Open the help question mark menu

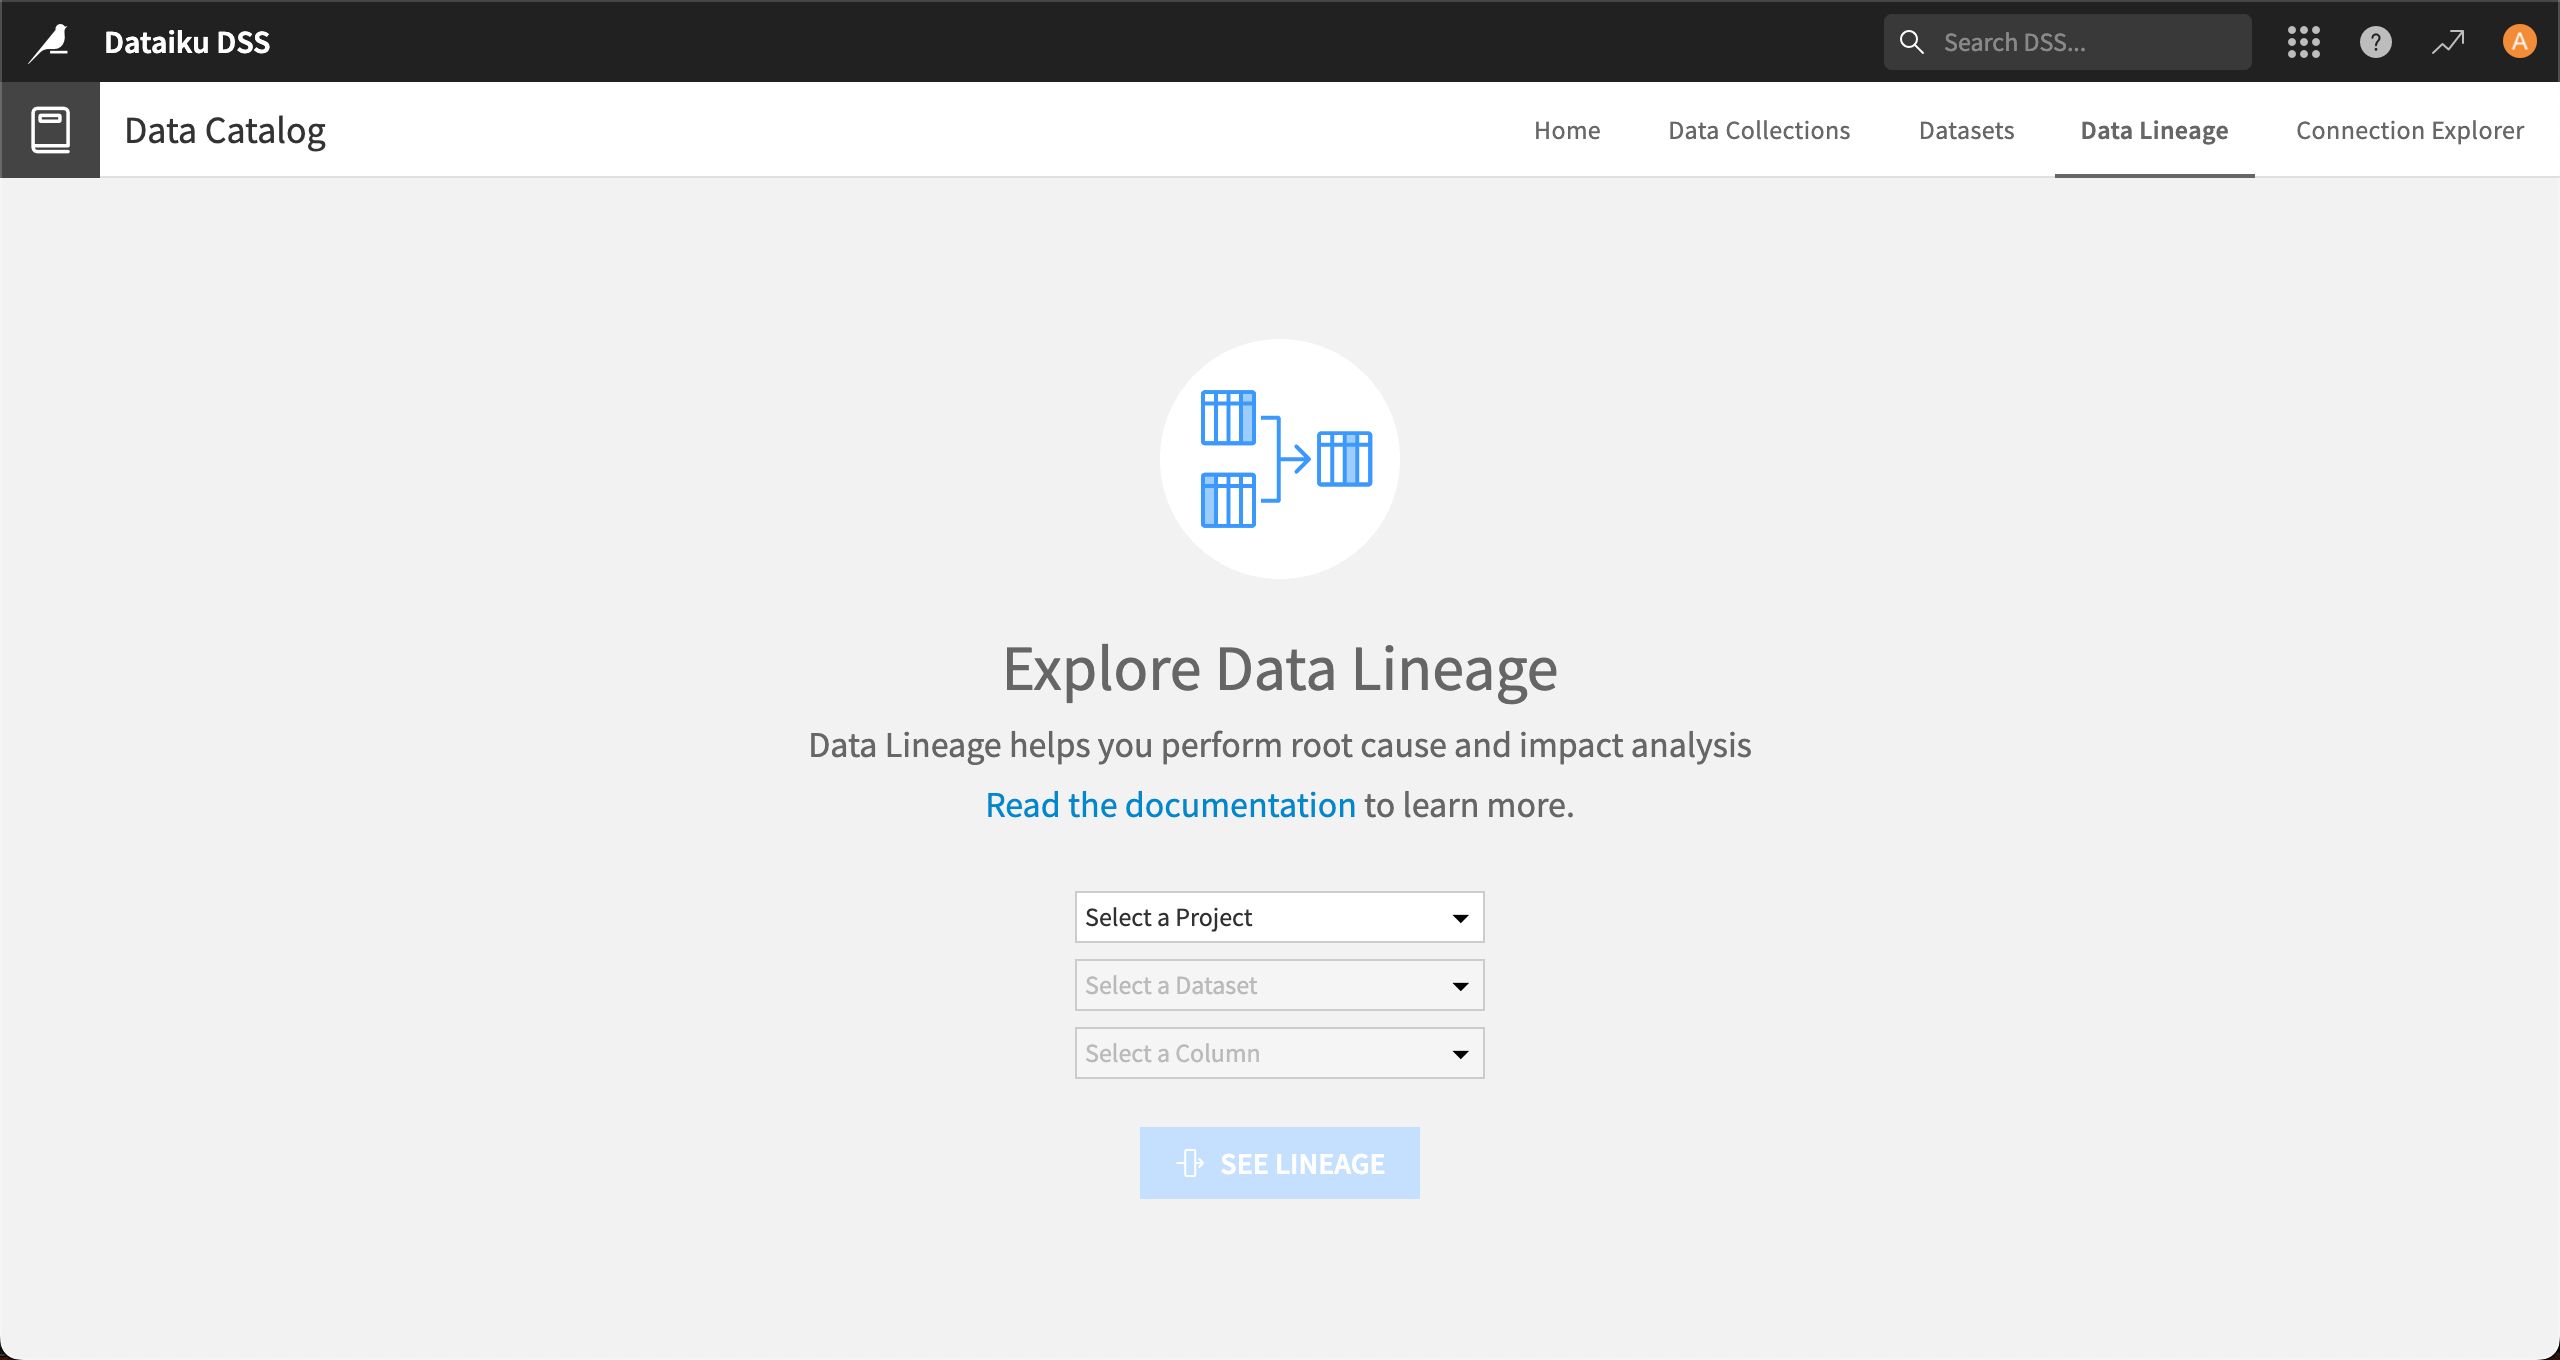(x=2375, y=42)
